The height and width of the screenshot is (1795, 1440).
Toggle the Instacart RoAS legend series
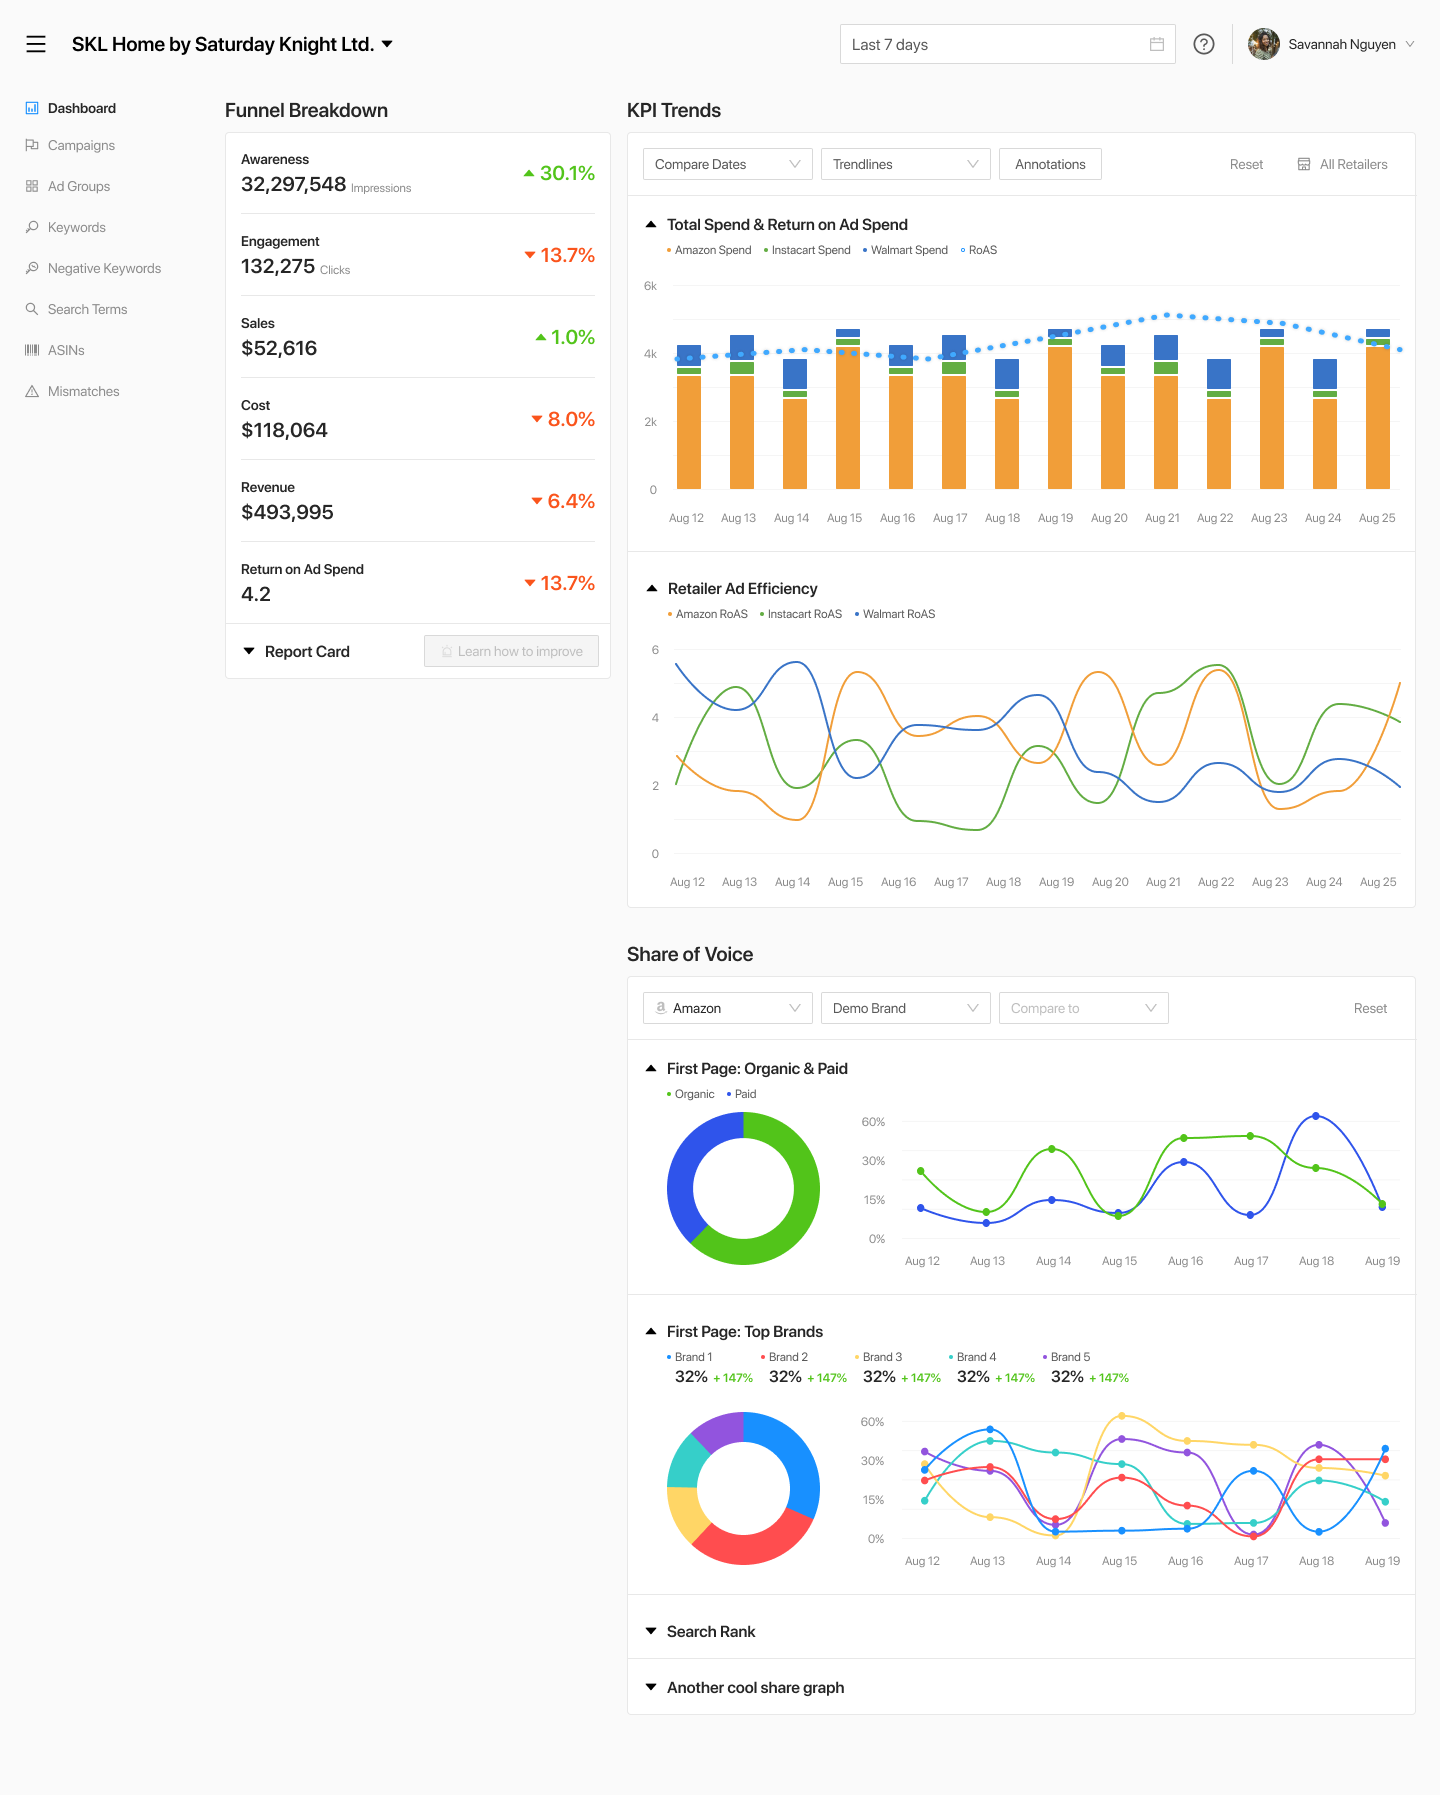coord(804,614)
